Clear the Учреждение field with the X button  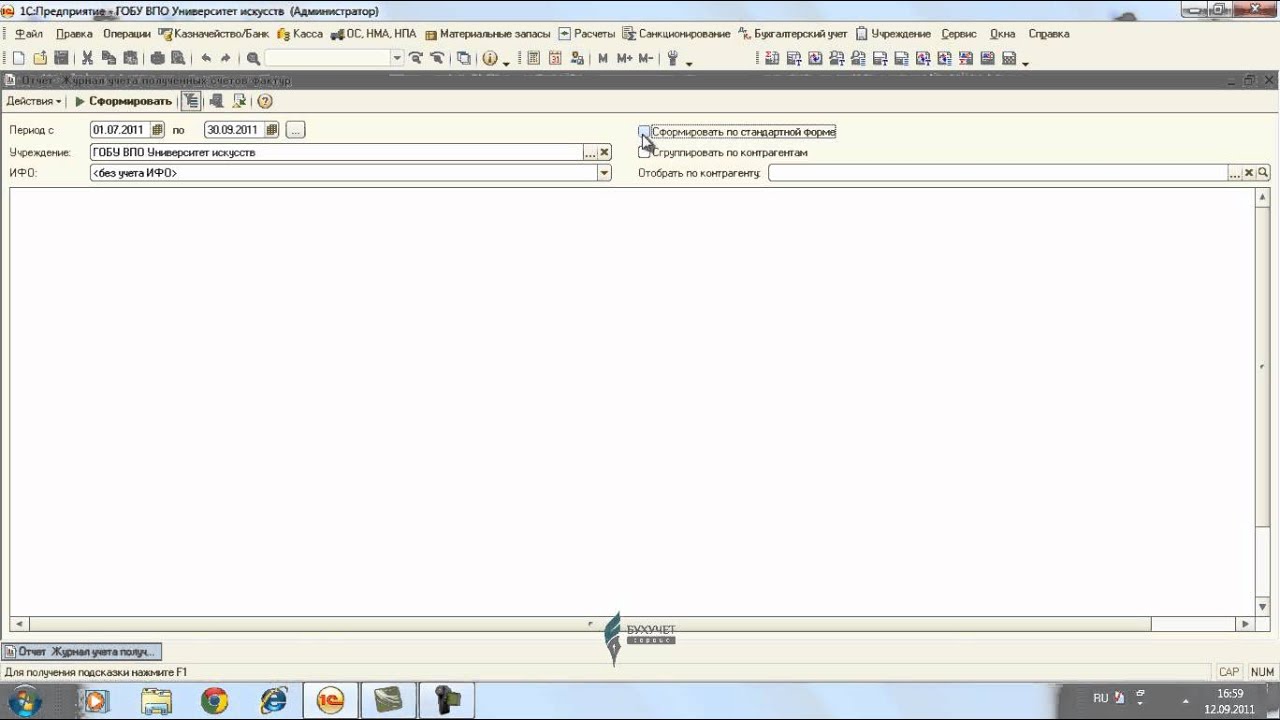coord(605,152)
